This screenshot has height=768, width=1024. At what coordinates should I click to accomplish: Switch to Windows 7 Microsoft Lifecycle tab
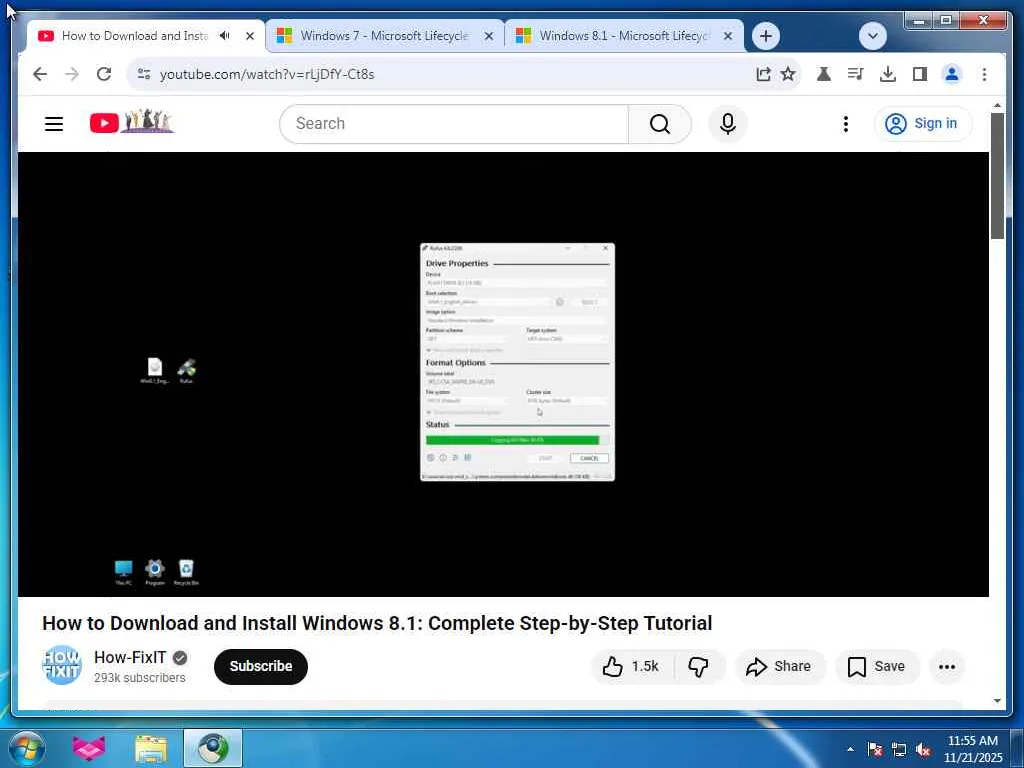384,36
